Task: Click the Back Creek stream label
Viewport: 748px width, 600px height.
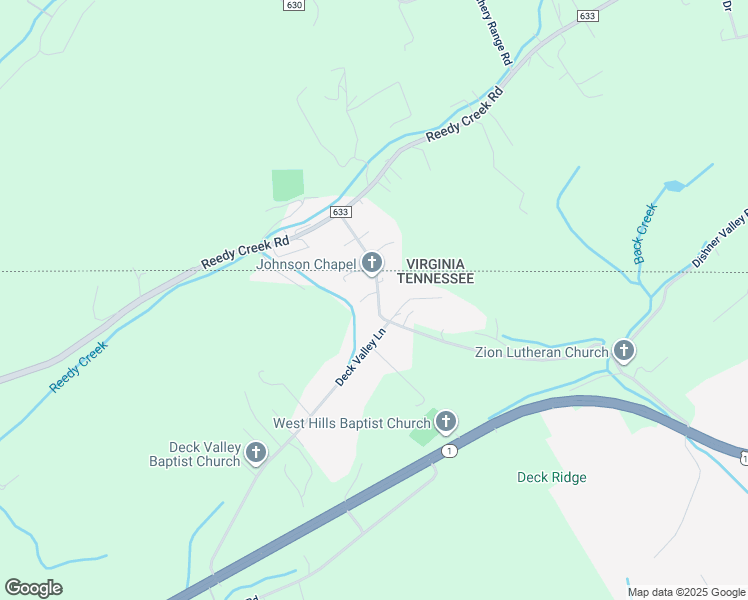Action: [645, 234]
